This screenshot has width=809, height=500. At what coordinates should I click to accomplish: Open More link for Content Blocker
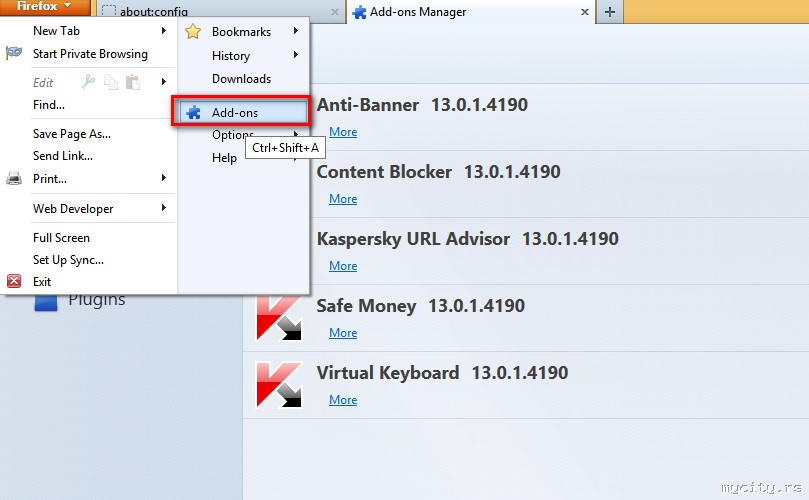coord(343,199)
